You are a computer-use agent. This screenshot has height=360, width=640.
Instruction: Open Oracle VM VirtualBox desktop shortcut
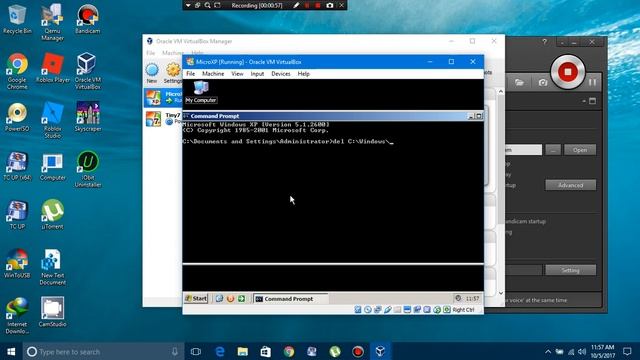[x=87, y=71]
